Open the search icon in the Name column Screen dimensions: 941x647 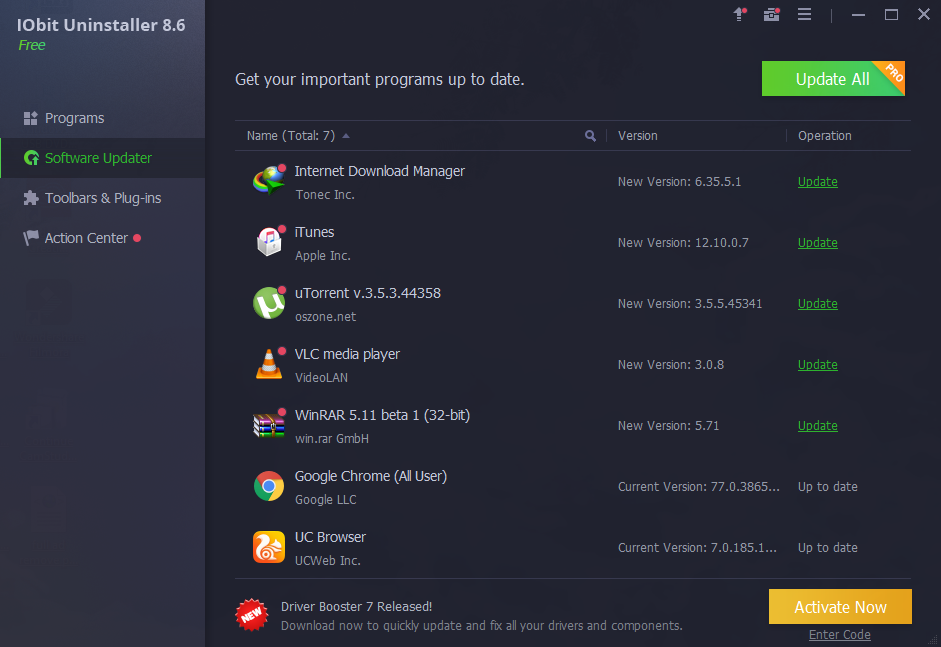click(x=590, y=135)
